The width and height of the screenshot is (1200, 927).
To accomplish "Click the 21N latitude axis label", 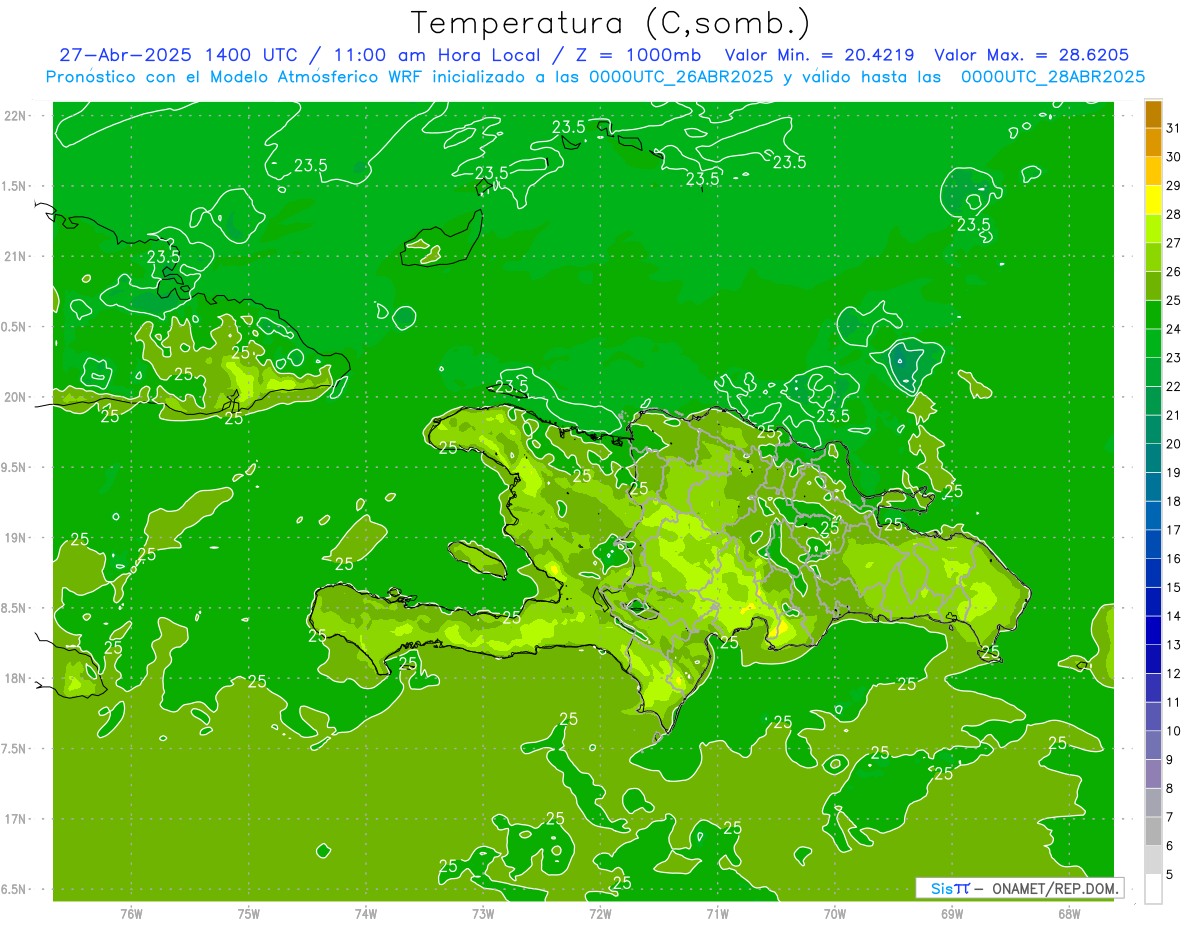I will coord(17,256).
